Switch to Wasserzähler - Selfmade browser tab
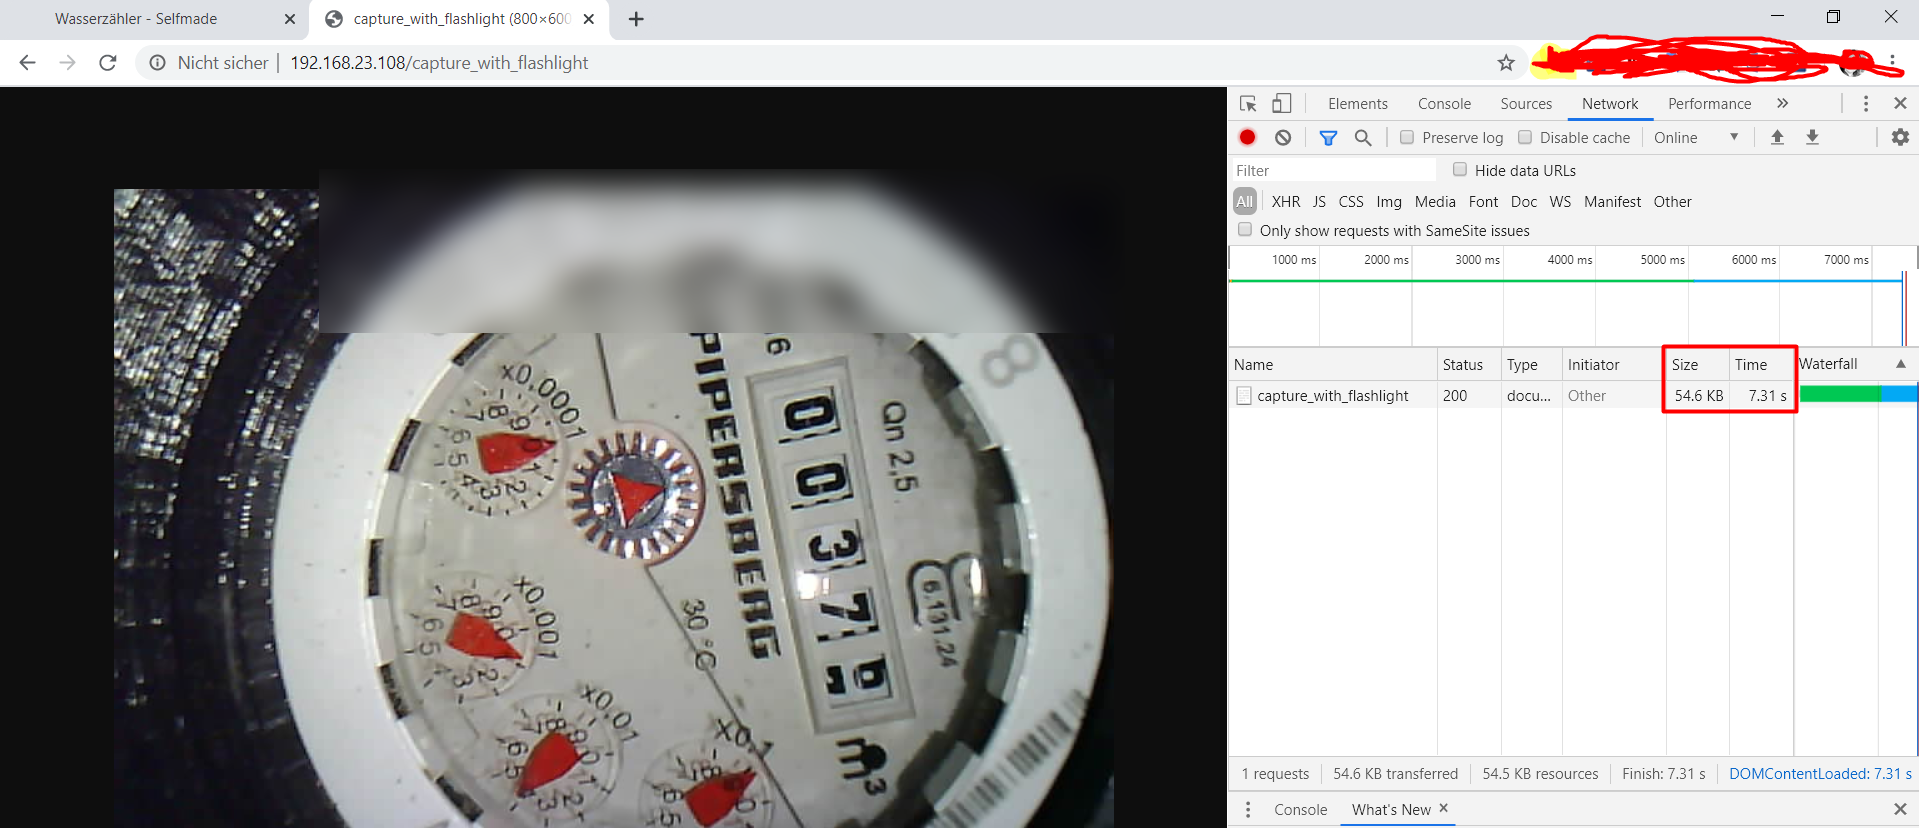 tap(136, 19)
